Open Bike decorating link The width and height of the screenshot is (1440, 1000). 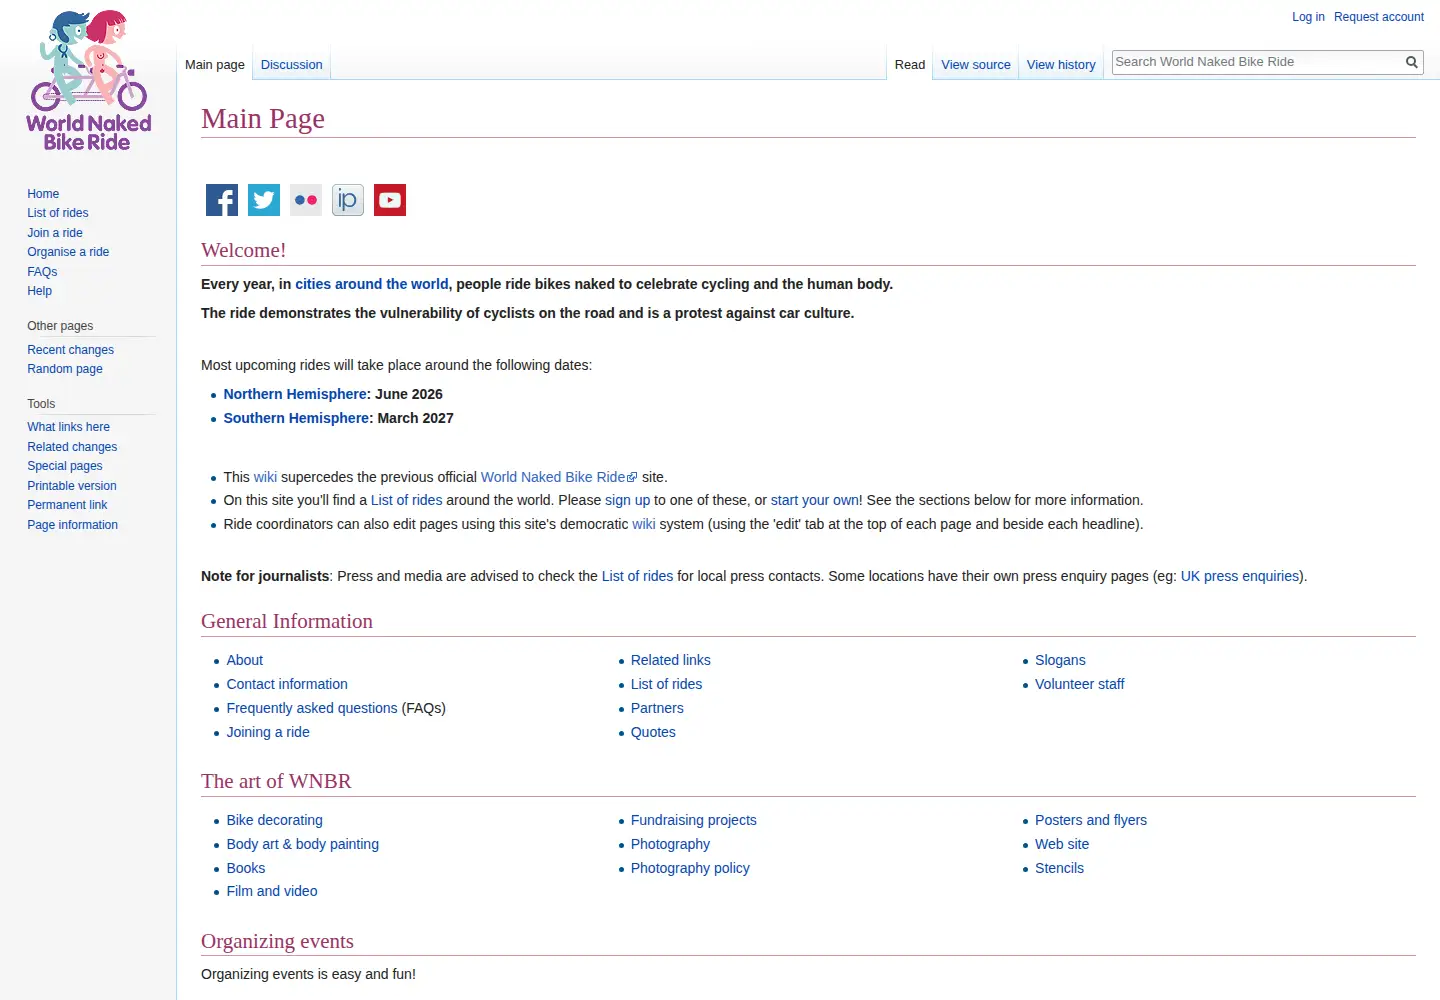click(275, 820)
